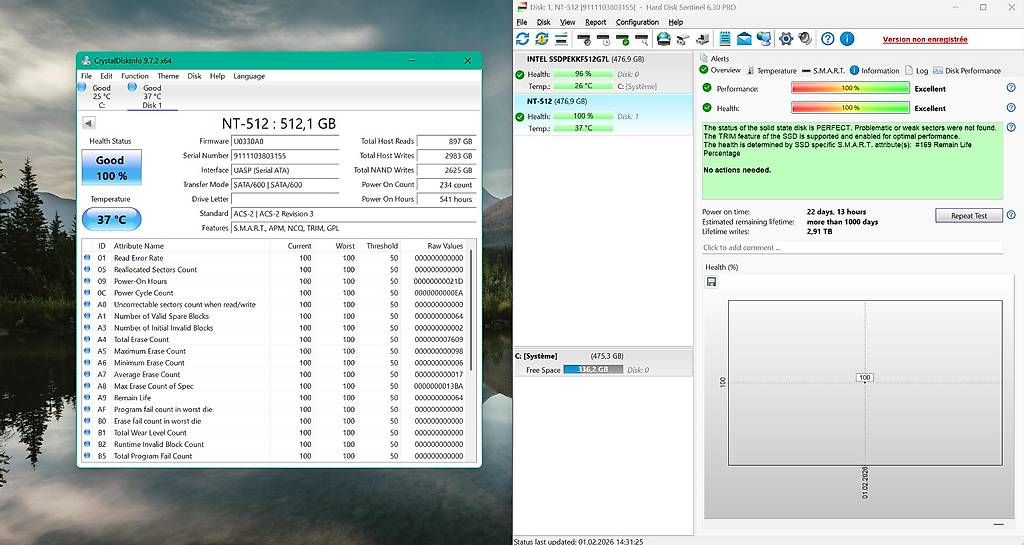The image size is (1024, 545).
Task: Click the disk with globe icon
Action: click(x=664, y=39)
